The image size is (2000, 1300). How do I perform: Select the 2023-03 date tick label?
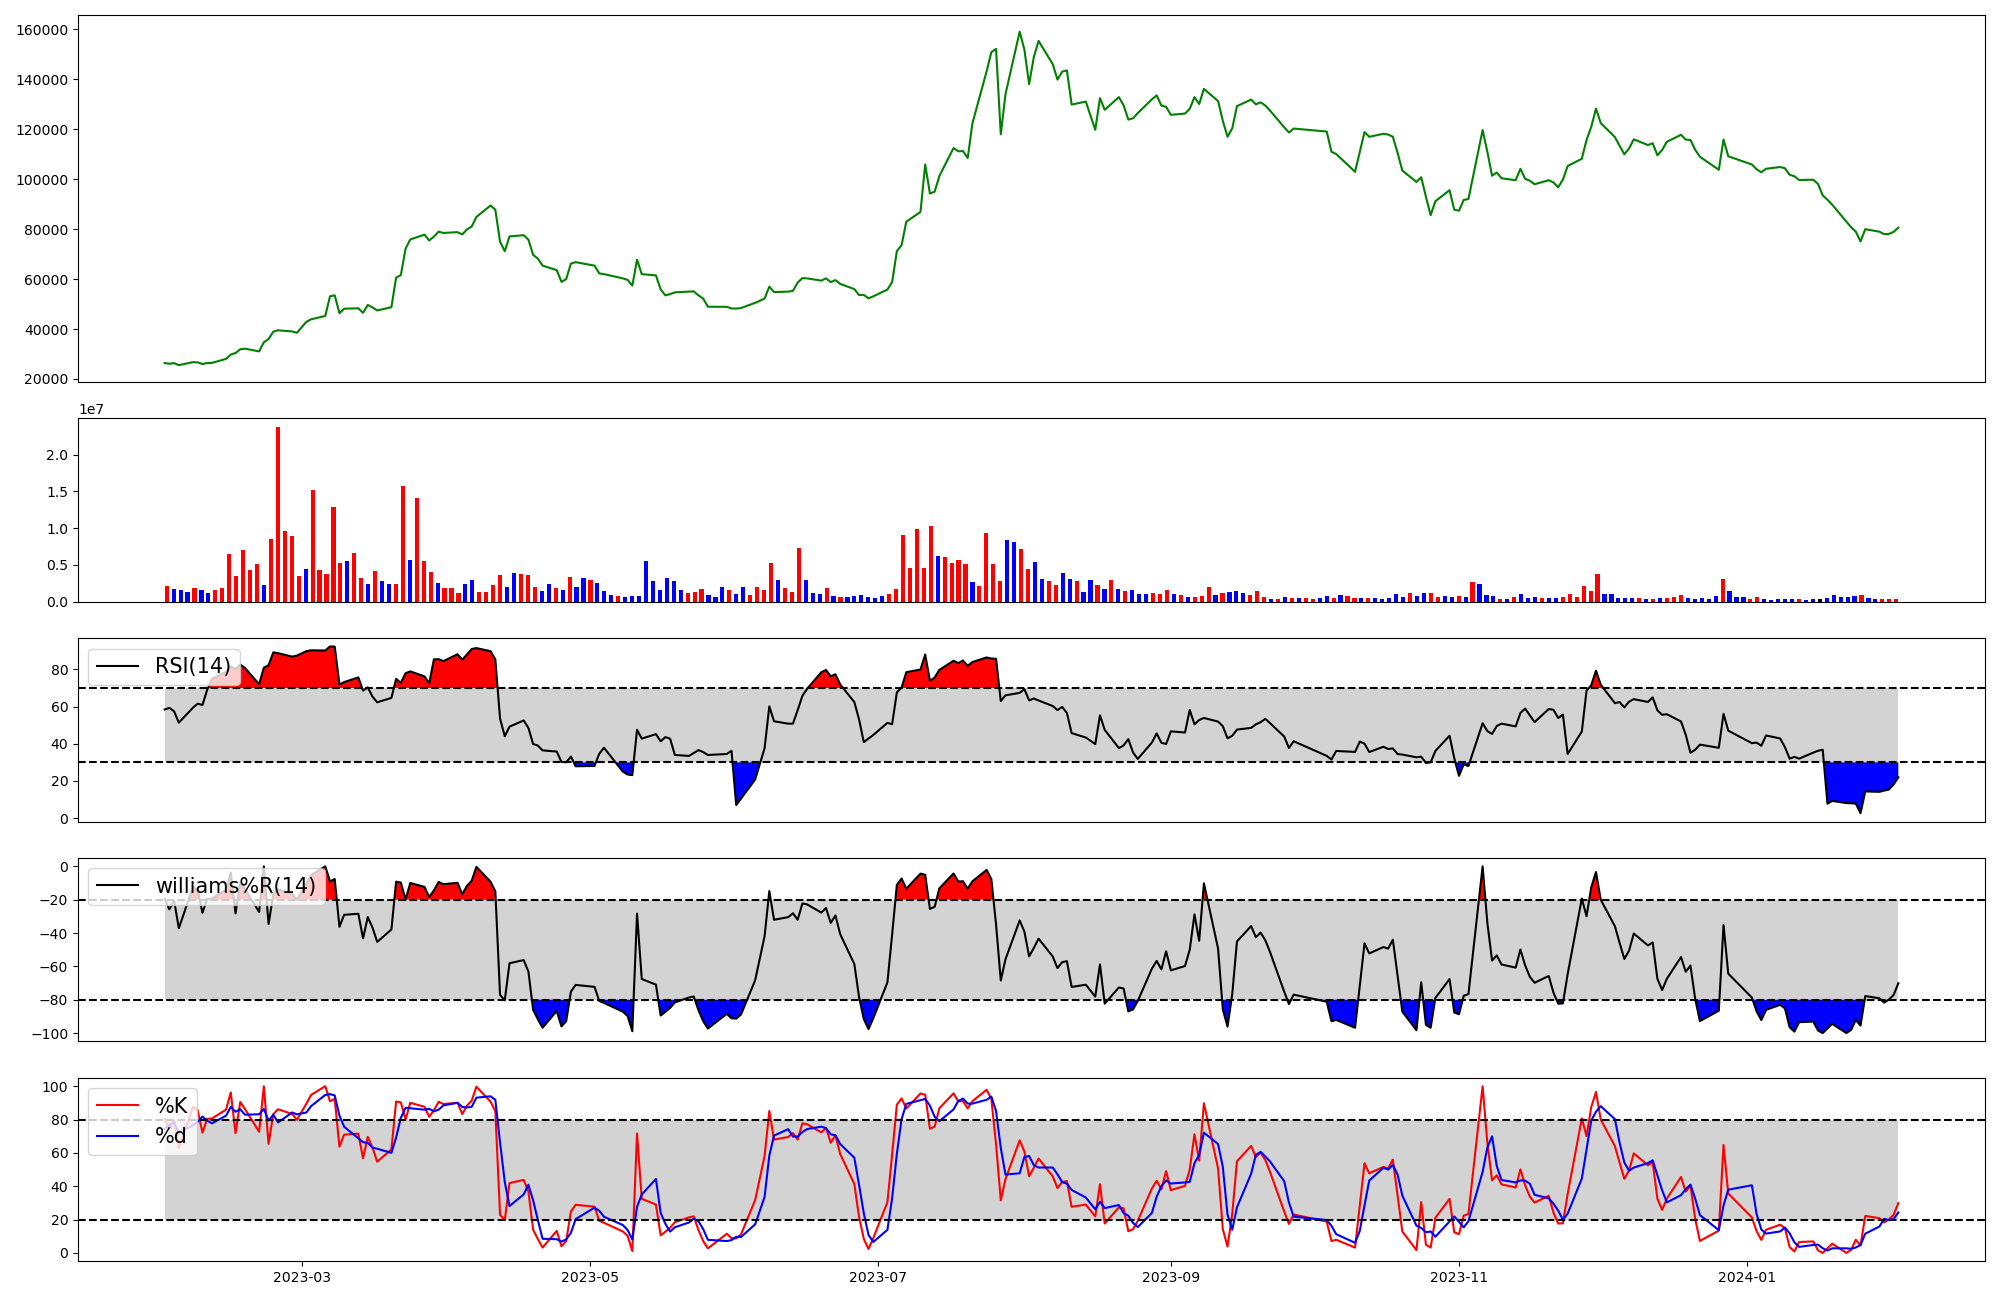coord(302,1277)
